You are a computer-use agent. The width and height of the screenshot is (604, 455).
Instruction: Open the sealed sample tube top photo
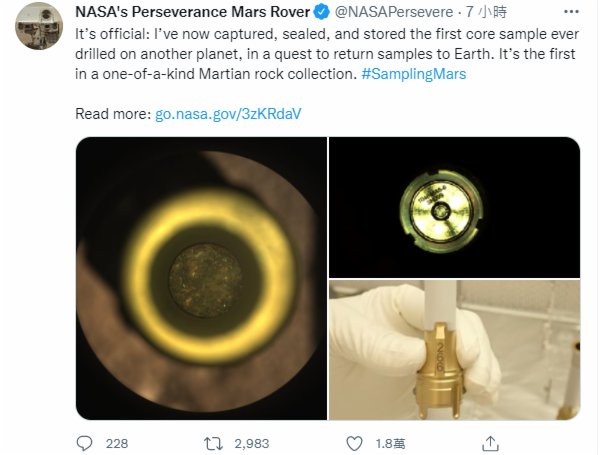coord(454,205)
